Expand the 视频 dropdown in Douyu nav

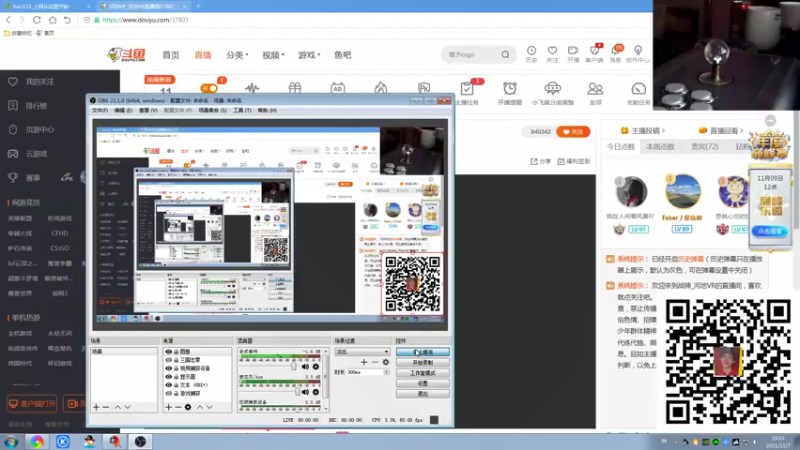273,55
